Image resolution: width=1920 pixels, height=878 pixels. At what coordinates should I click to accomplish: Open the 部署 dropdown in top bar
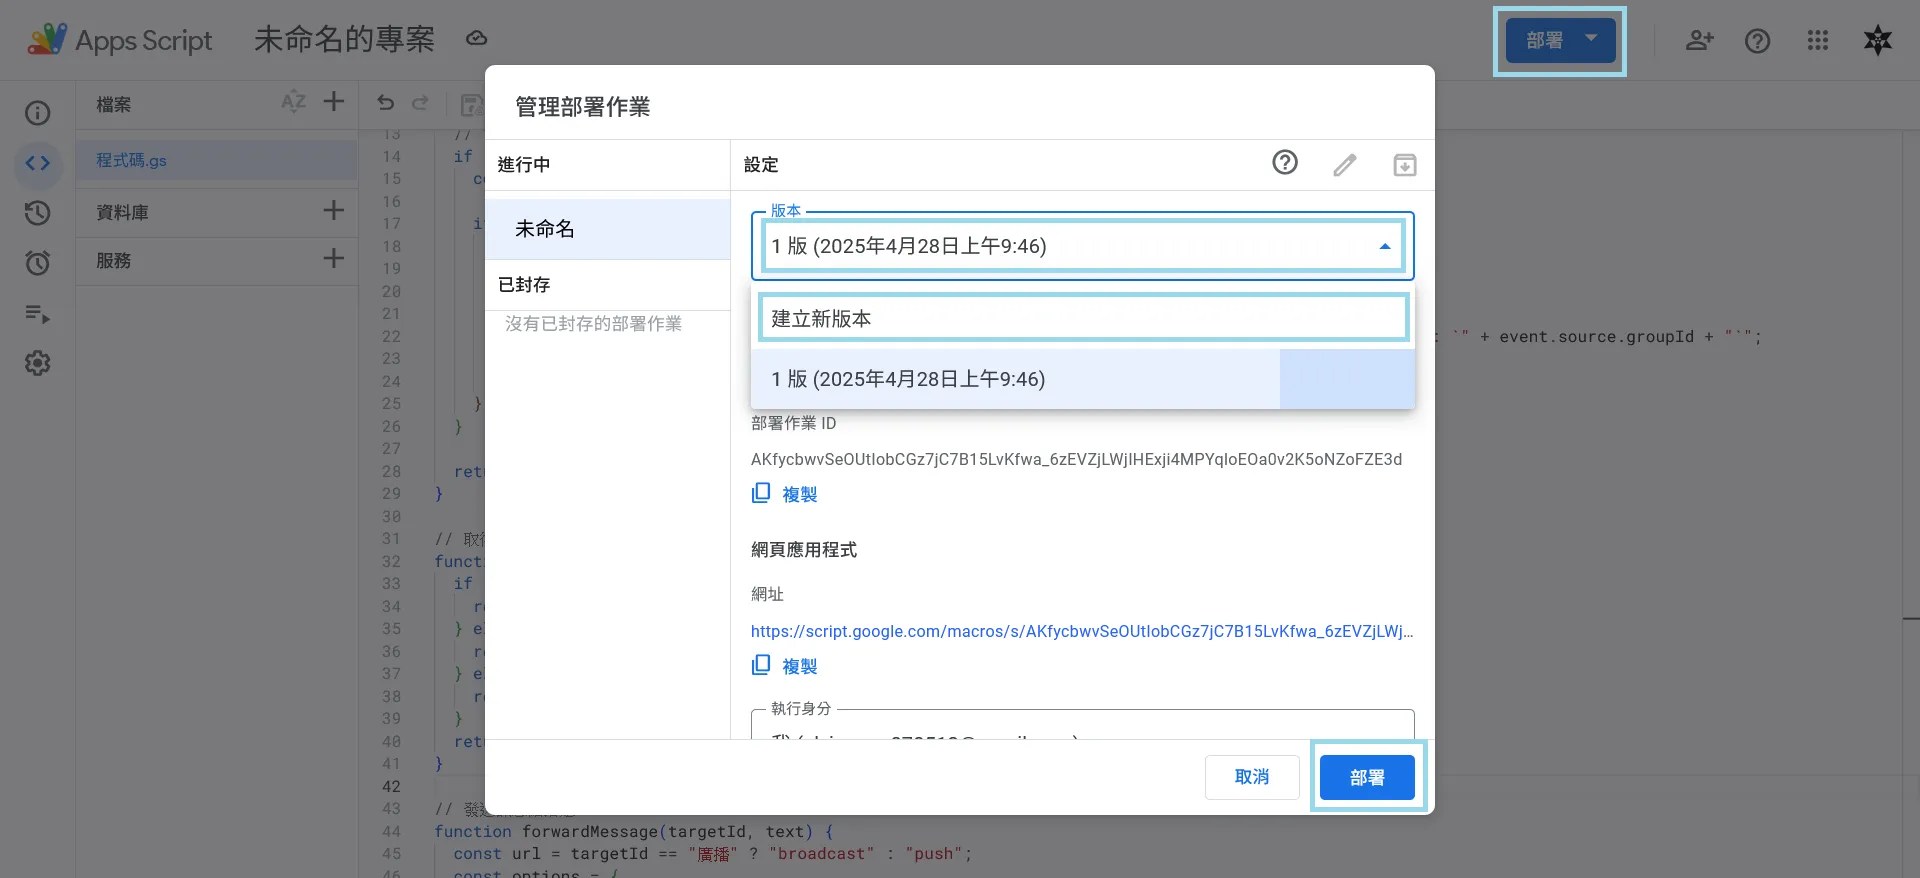point(1560,41)
